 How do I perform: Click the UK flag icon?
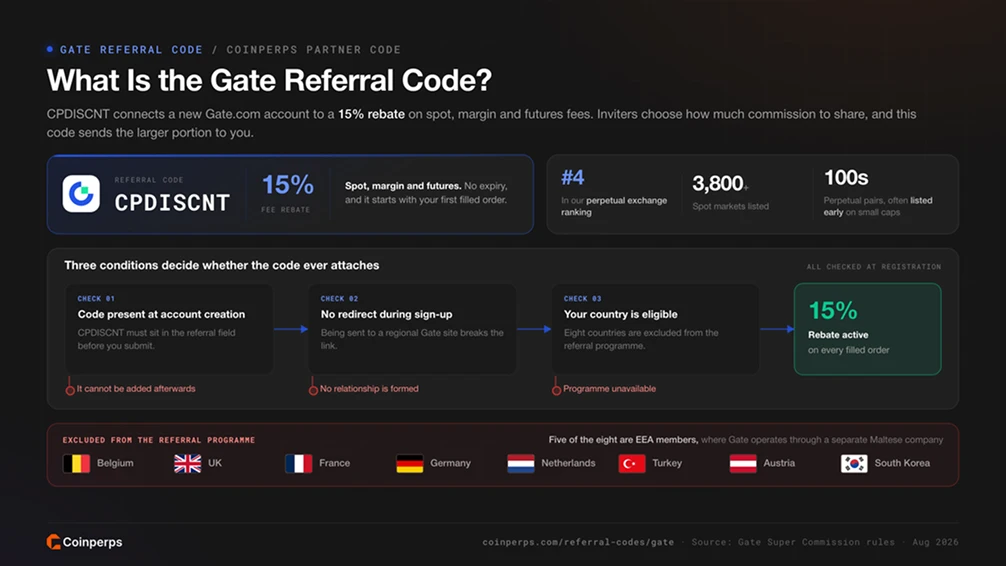click(187, 463)
